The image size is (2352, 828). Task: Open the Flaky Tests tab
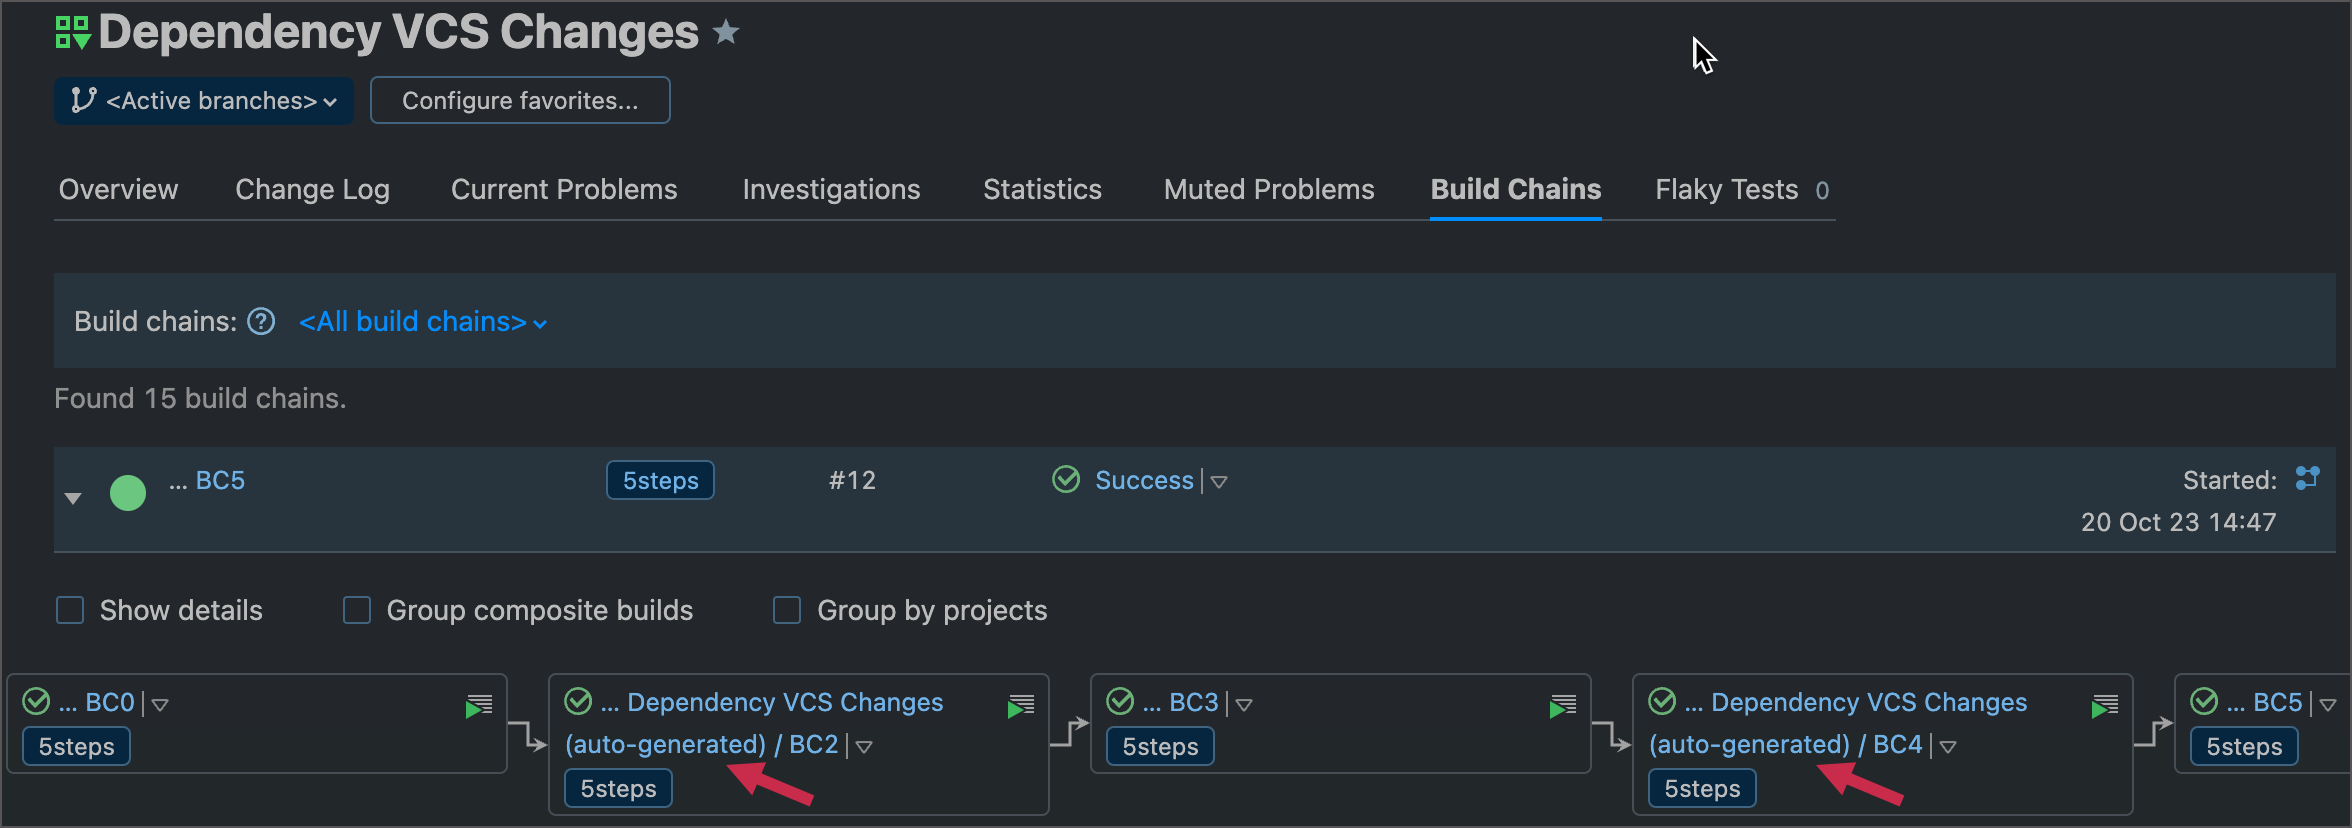[x=1726, y=189]
